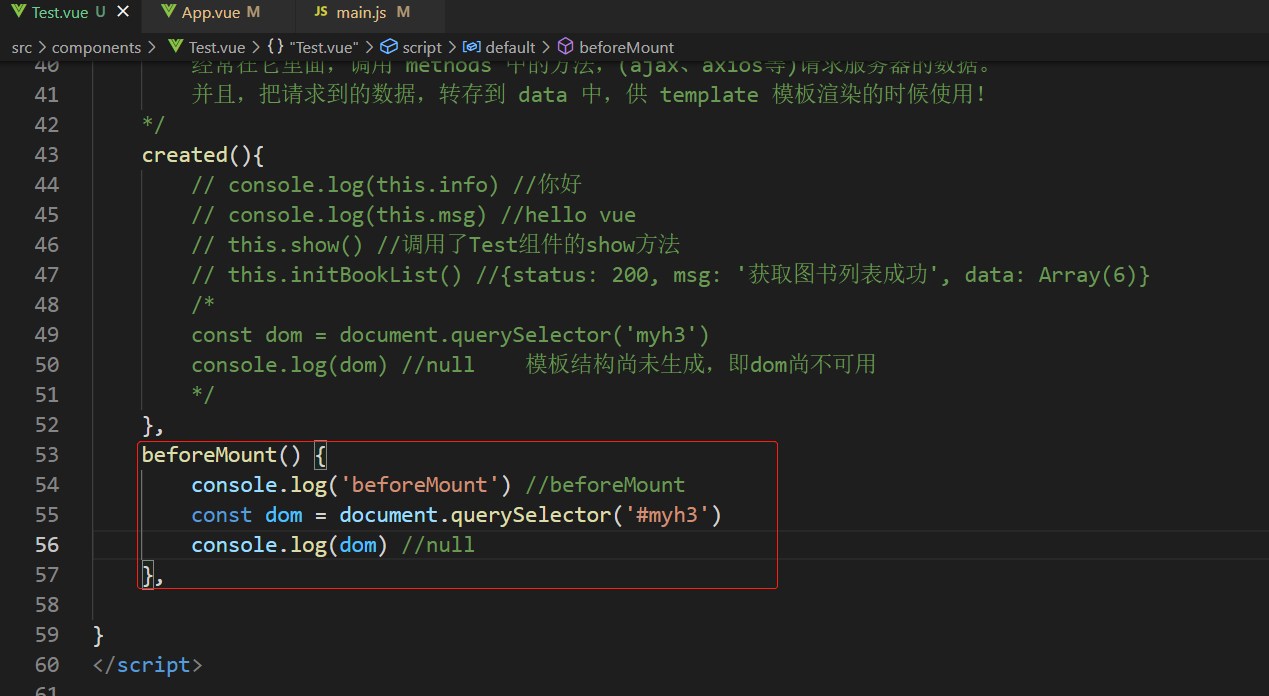This screenshot has height=696, width=1269.
Task: Click the word "created" on line 43
Action: (x=185, y=155)
